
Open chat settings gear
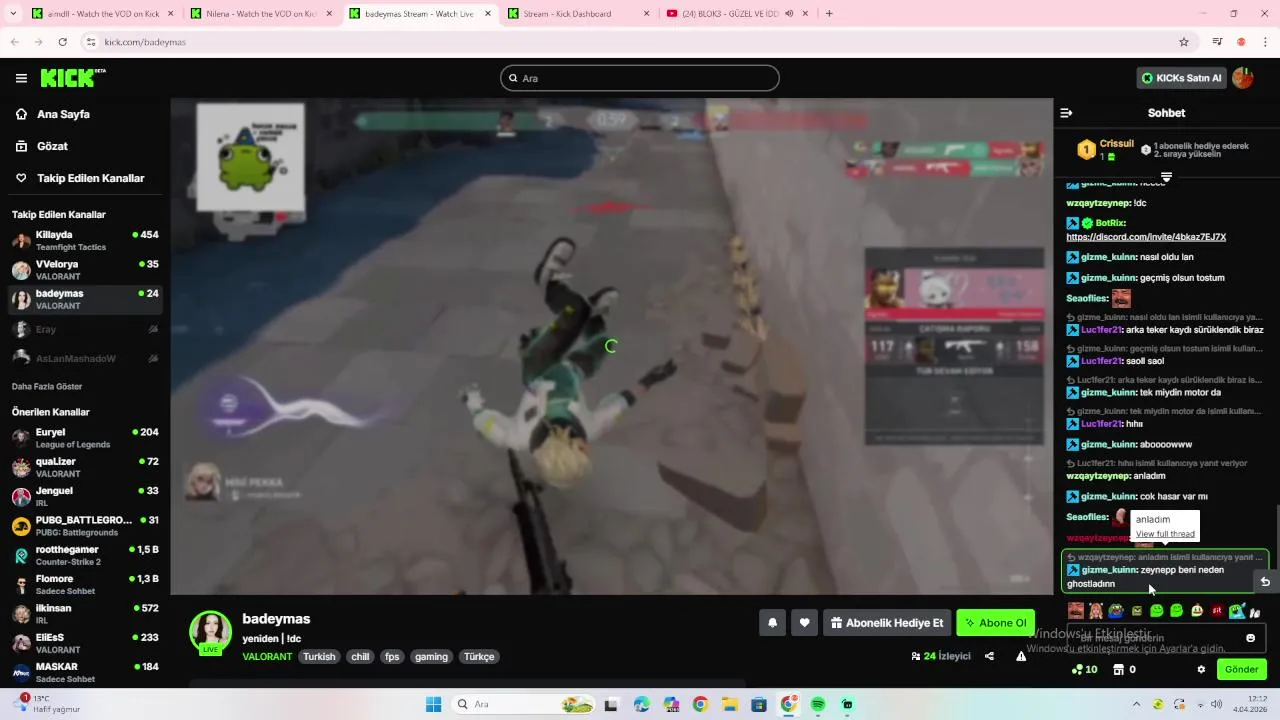point(1201,669)
